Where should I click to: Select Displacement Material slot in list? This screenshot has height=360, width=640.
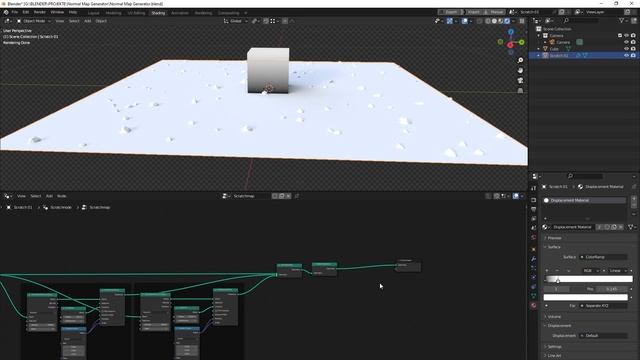coord(584,200)
